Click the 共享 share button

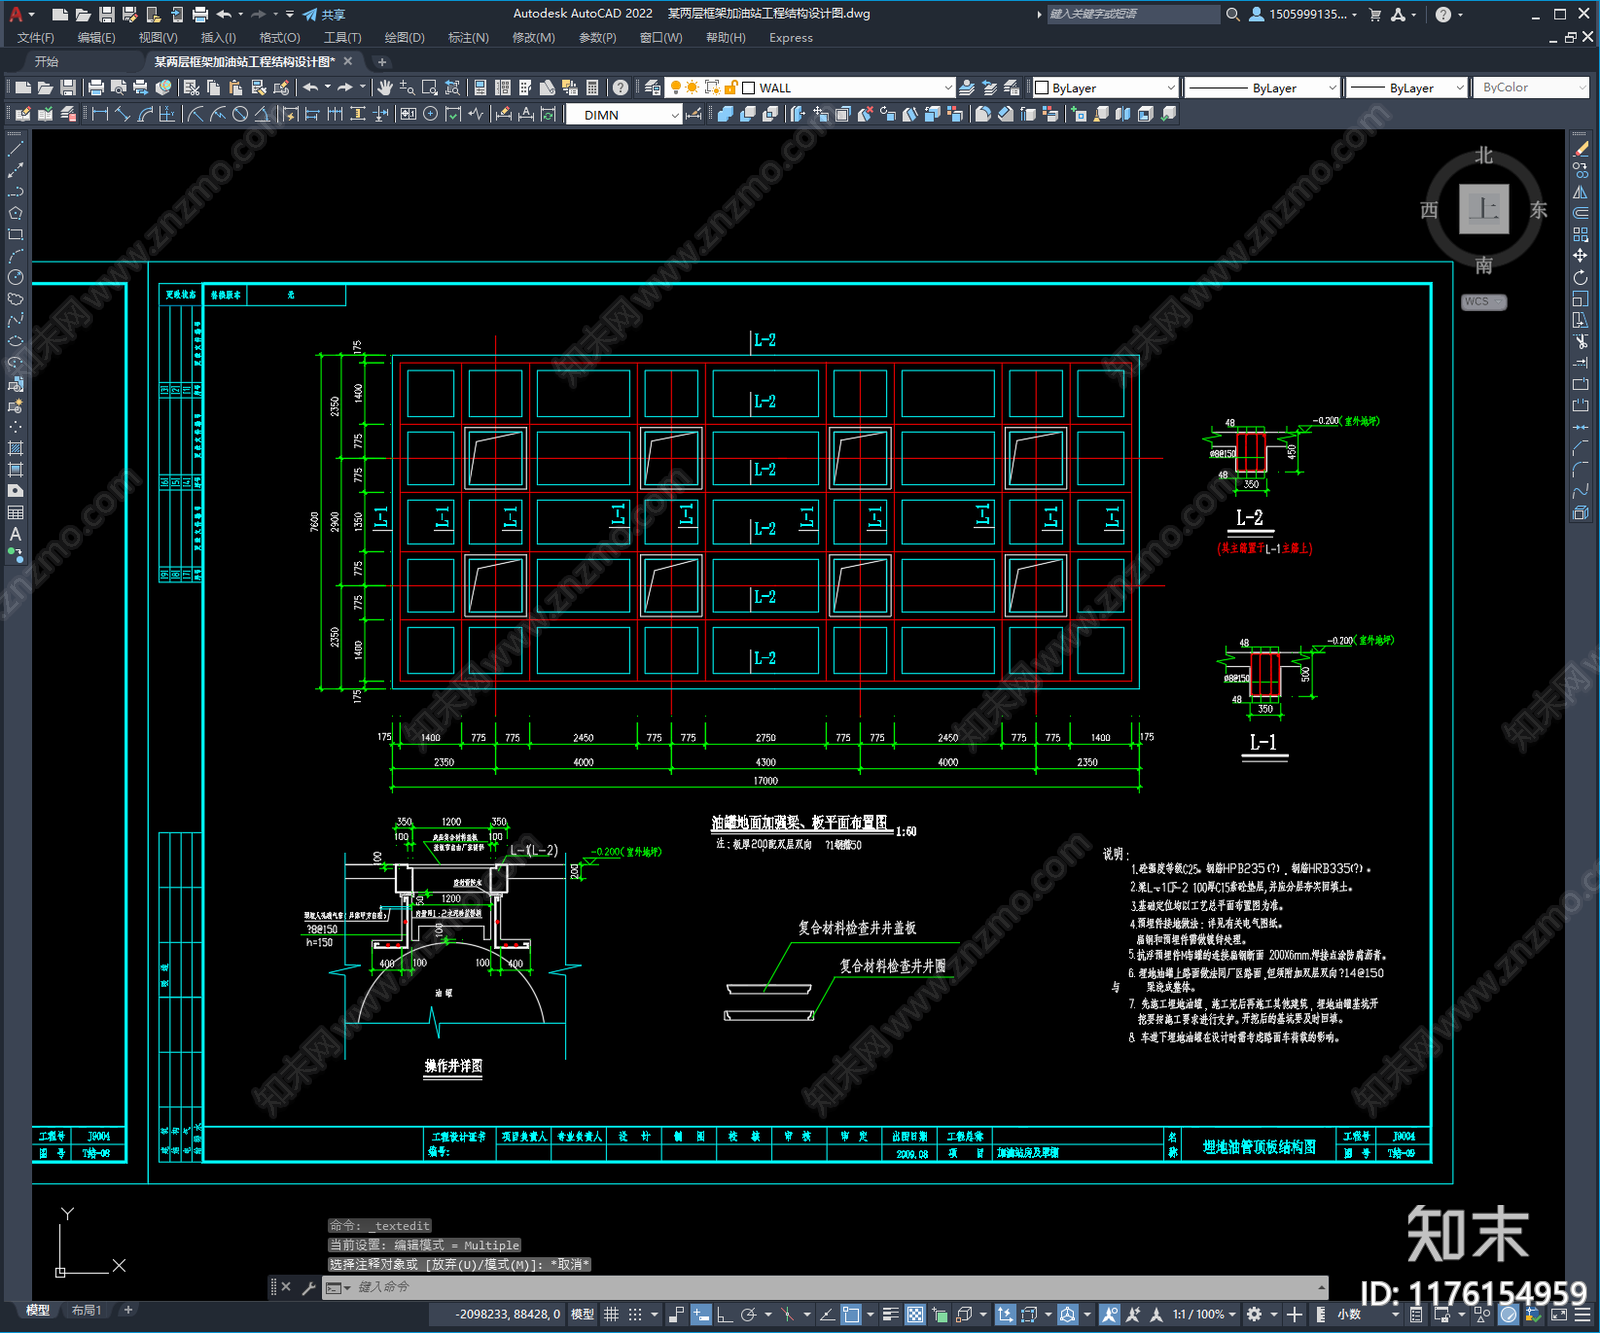324,15
